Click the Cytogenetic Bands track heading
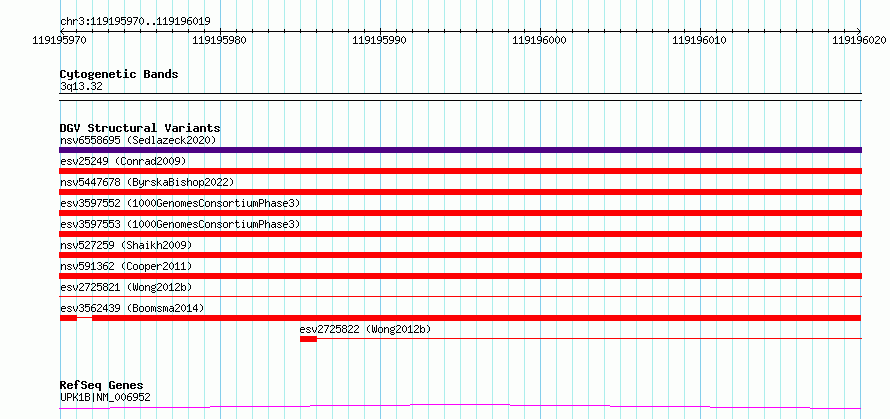 click(119, 74)
